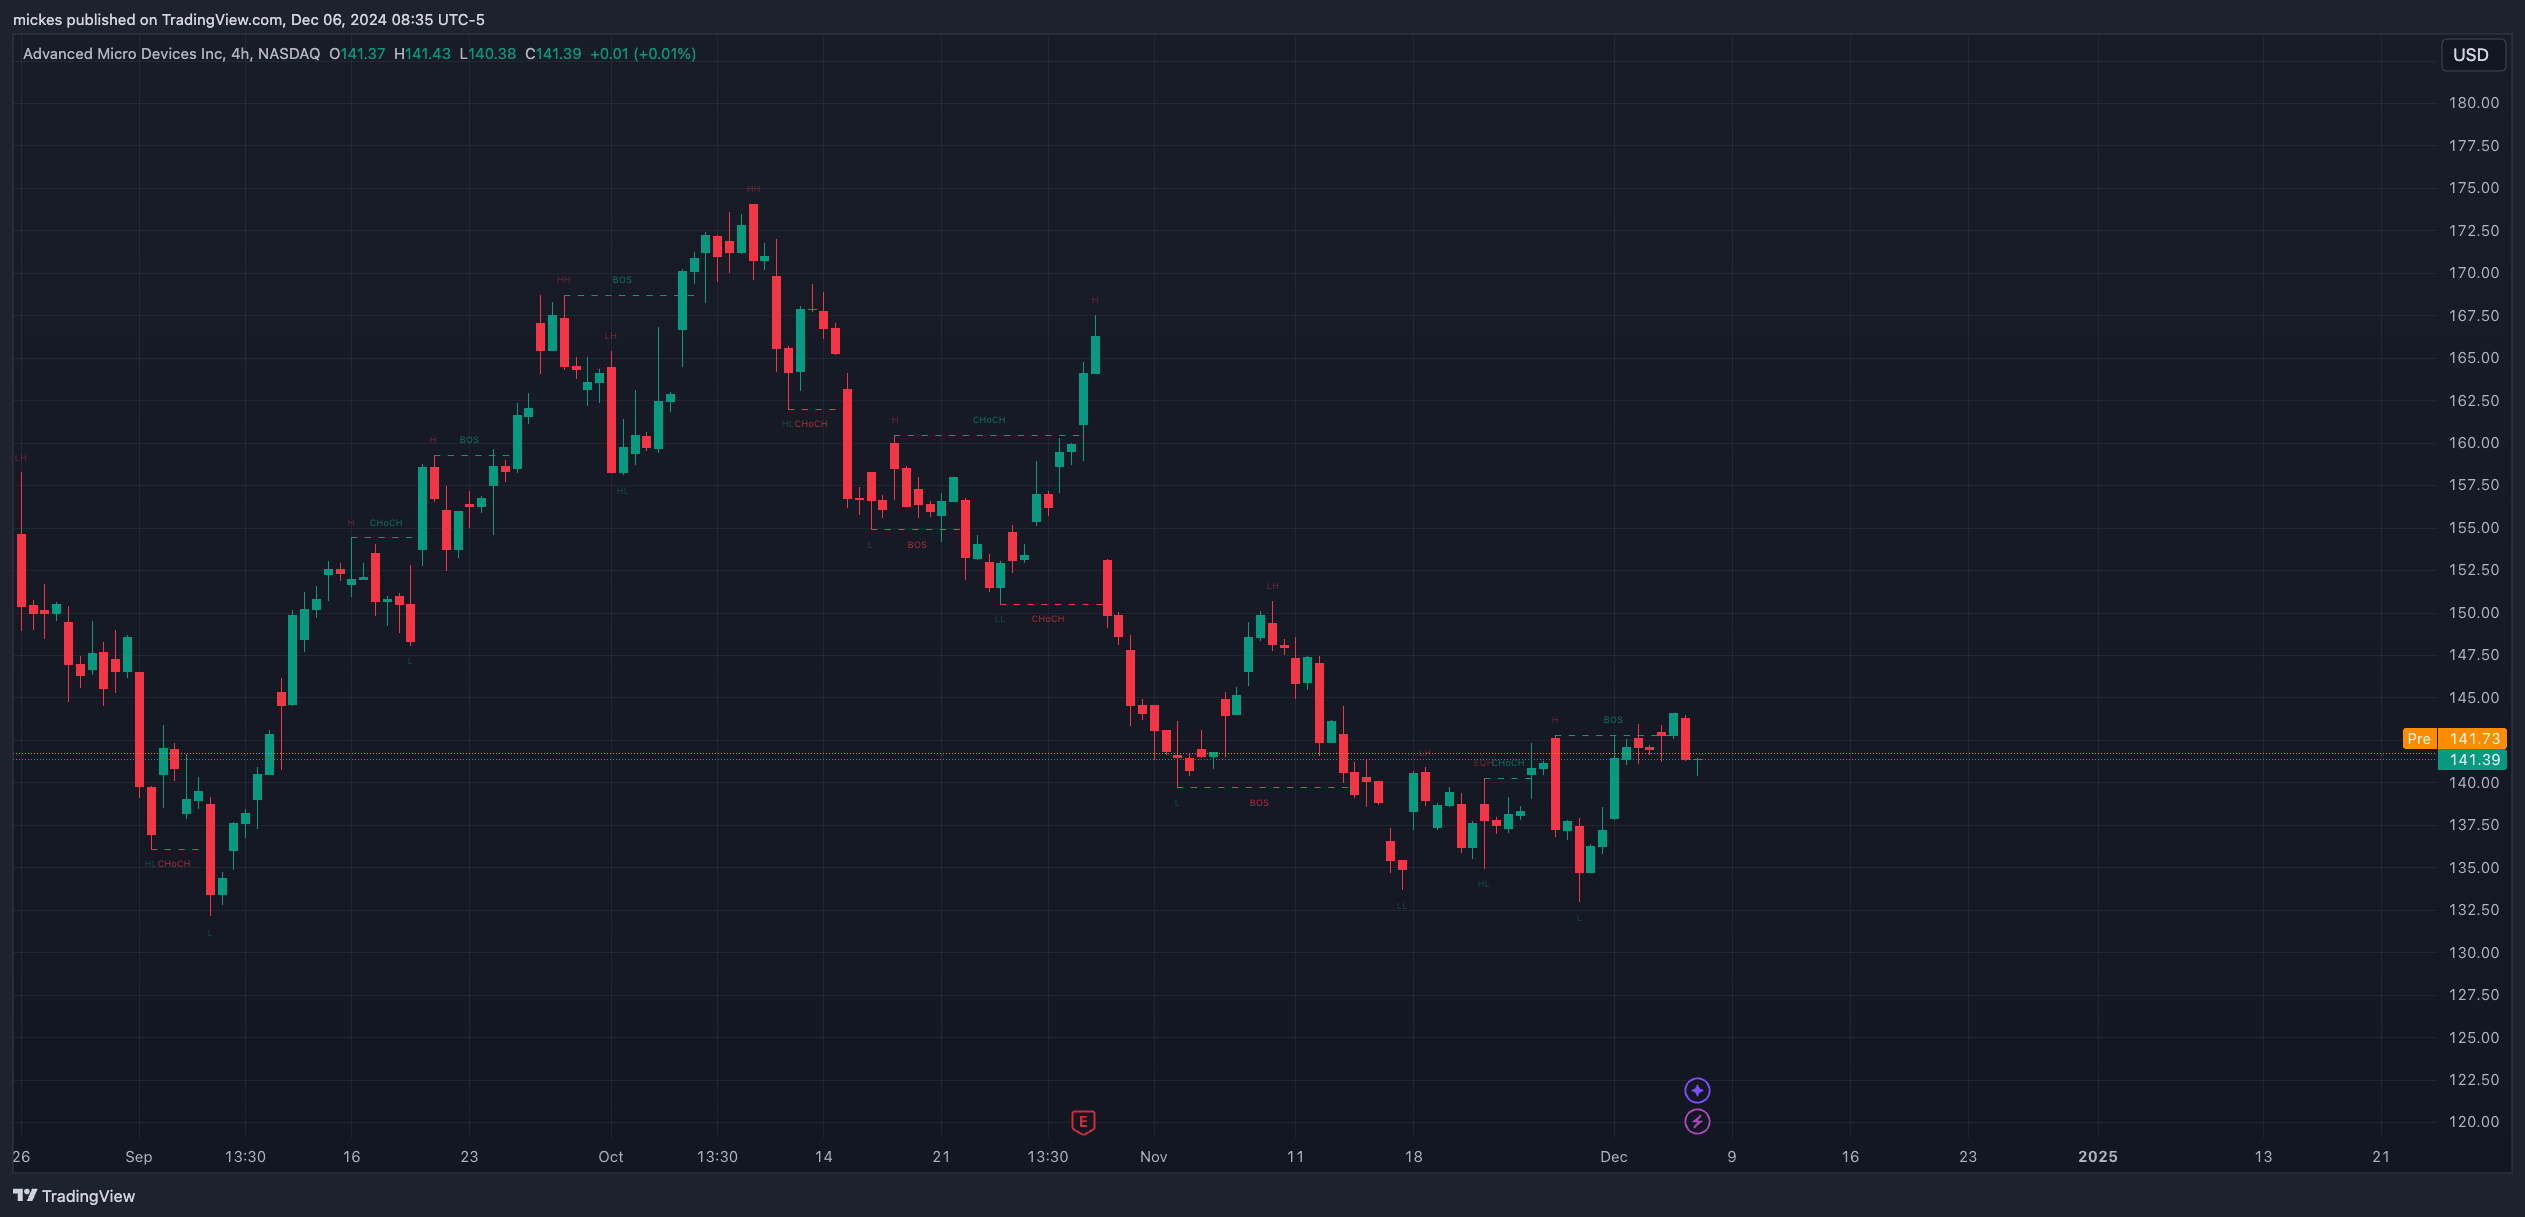The image size is (2525, 1217).
Task: Click the 120.00 price axis label
Action: click(2473, 1122)
